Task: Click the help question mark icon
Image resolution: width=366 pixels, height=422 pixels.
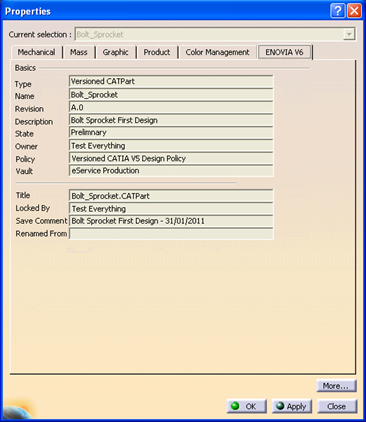Action: coord(338,11)
